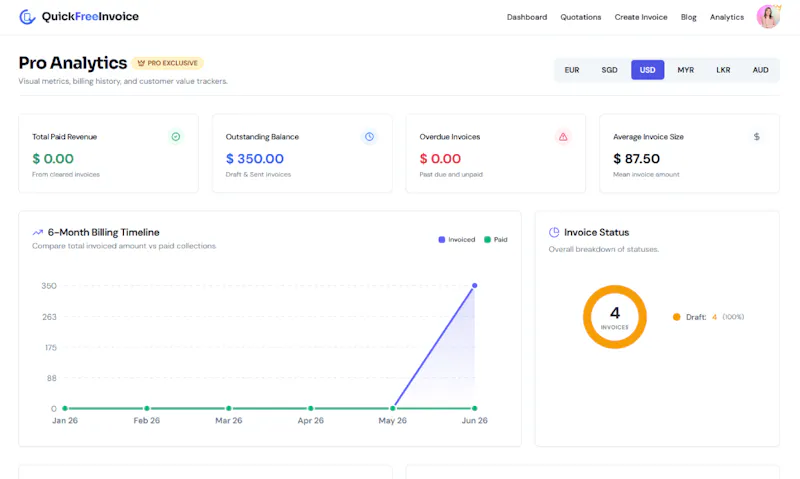
Task: Switch currency to AUD
Action: [760, 70]
